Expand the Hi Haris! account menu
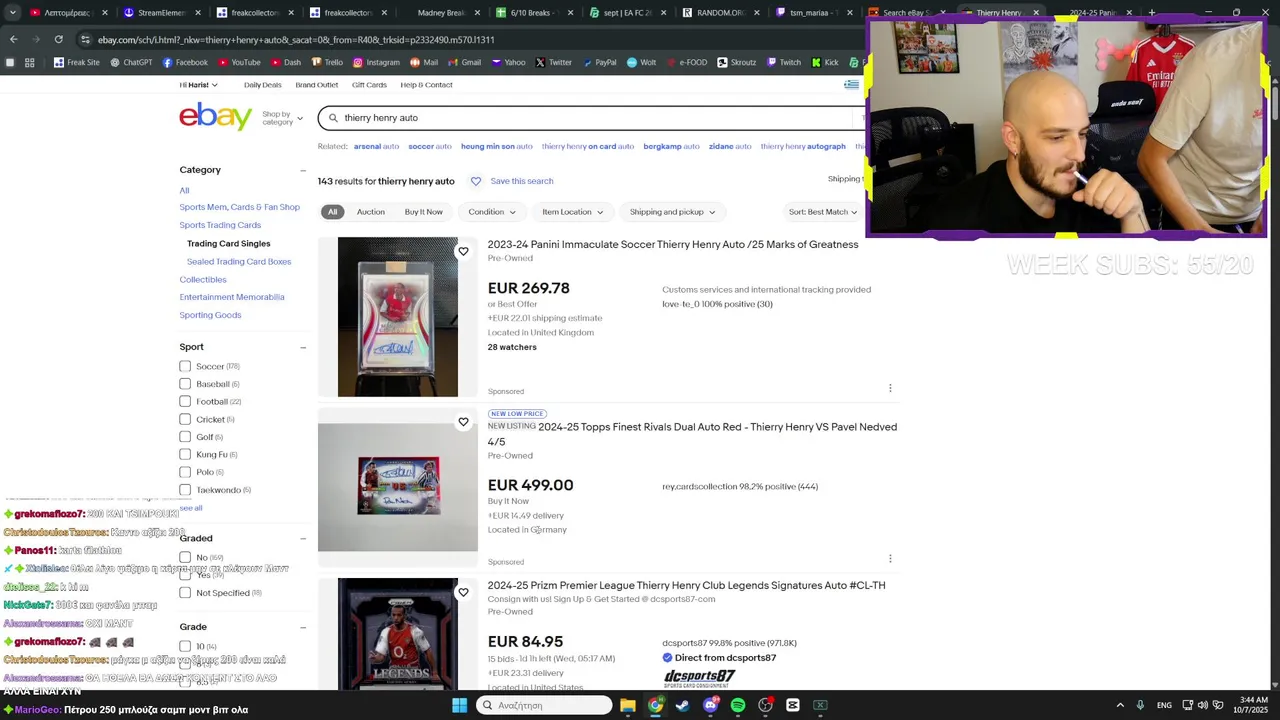This screenshot has width=1280, height=720. 198,85
